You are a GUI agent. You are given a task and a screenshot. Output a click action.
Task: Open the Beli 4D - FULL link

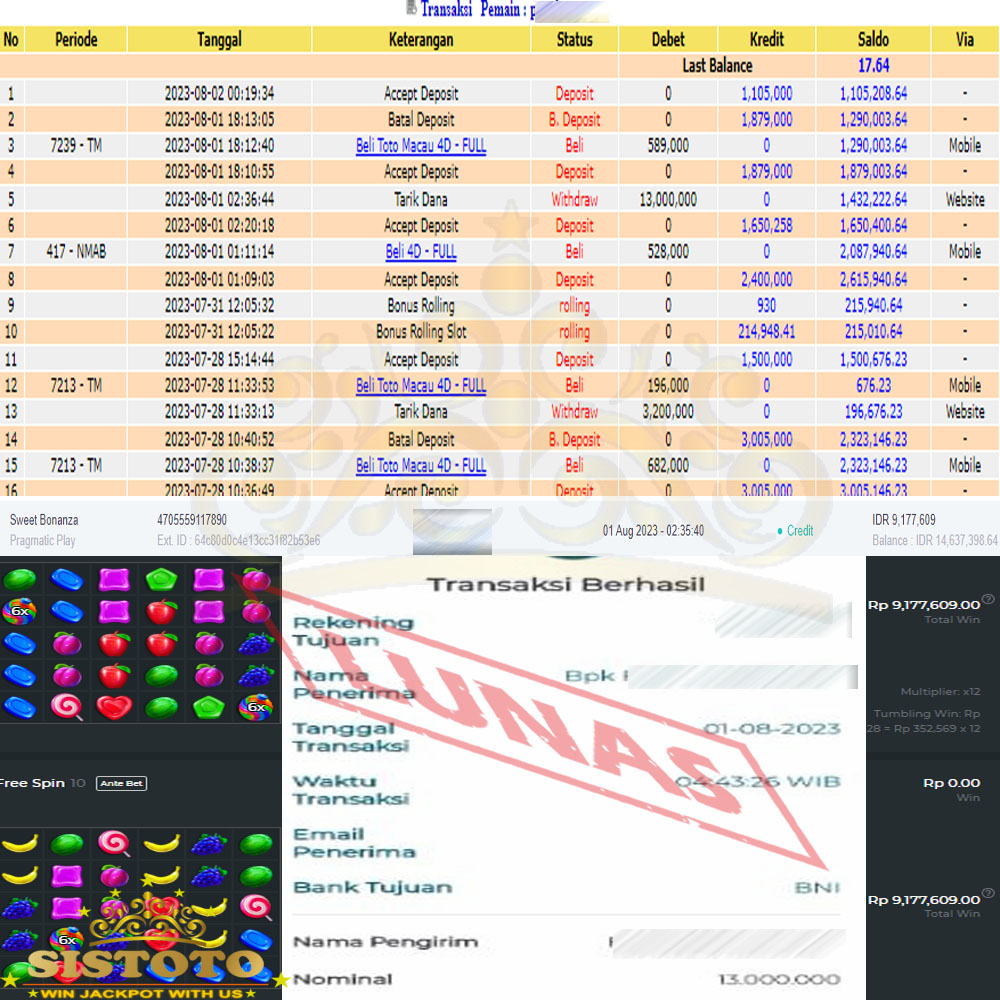point(421,252)
